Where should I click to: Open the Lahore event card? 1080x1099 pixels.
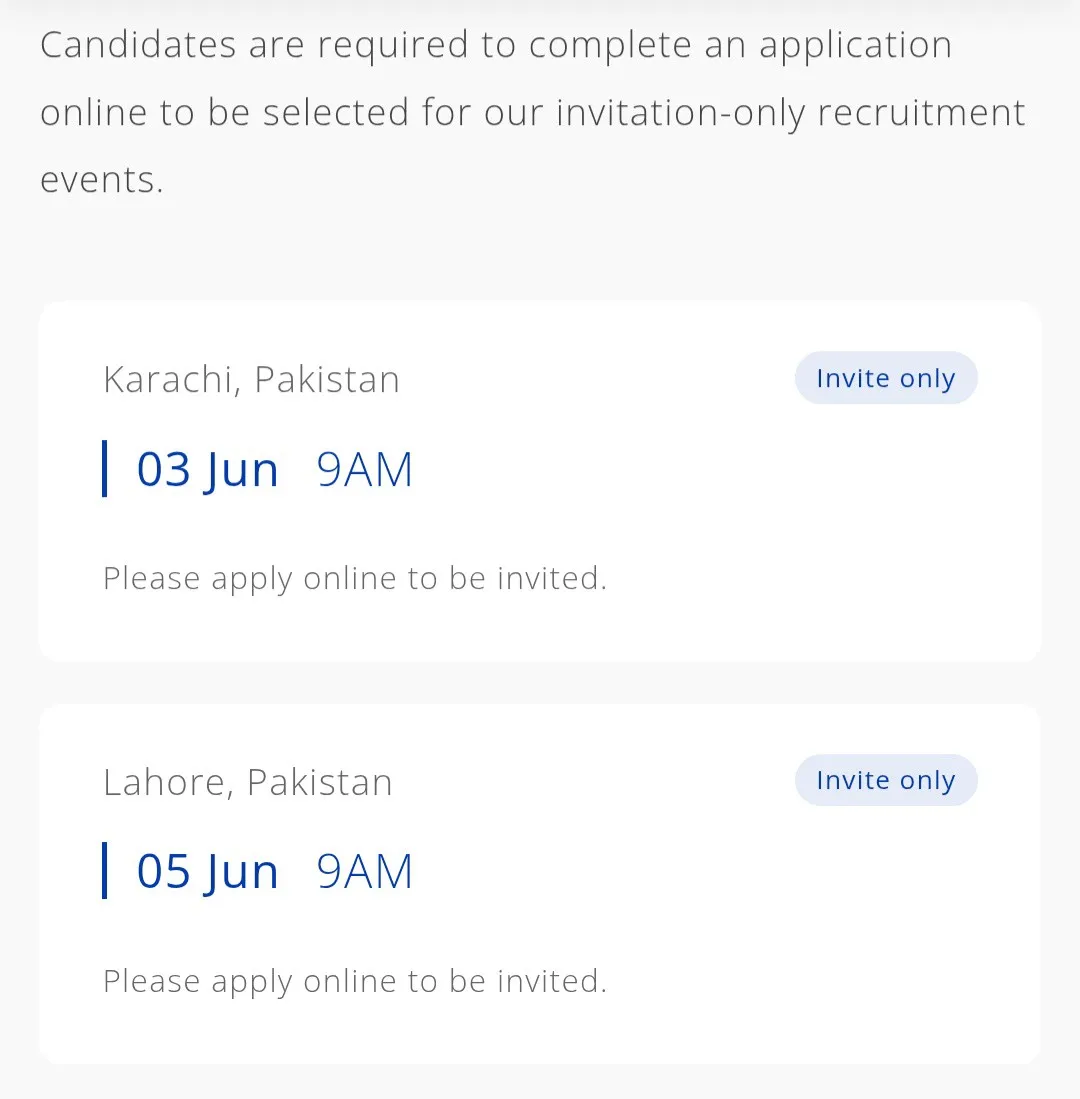[x=540, y=885]
